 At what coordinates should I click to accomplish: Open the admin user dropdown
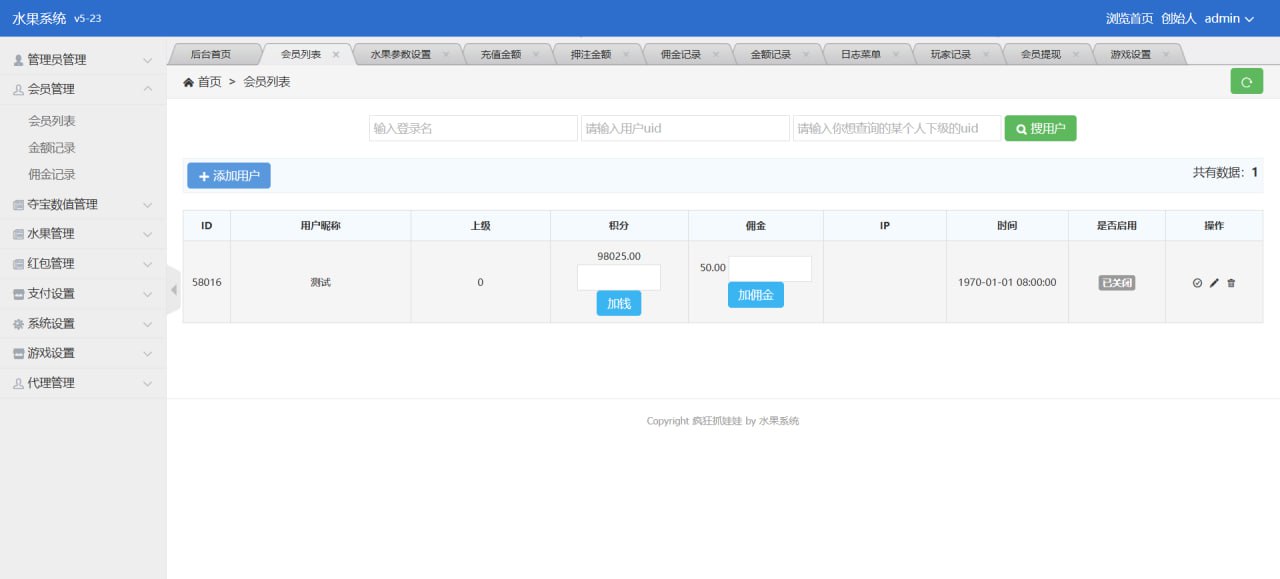click(1228, 18)
